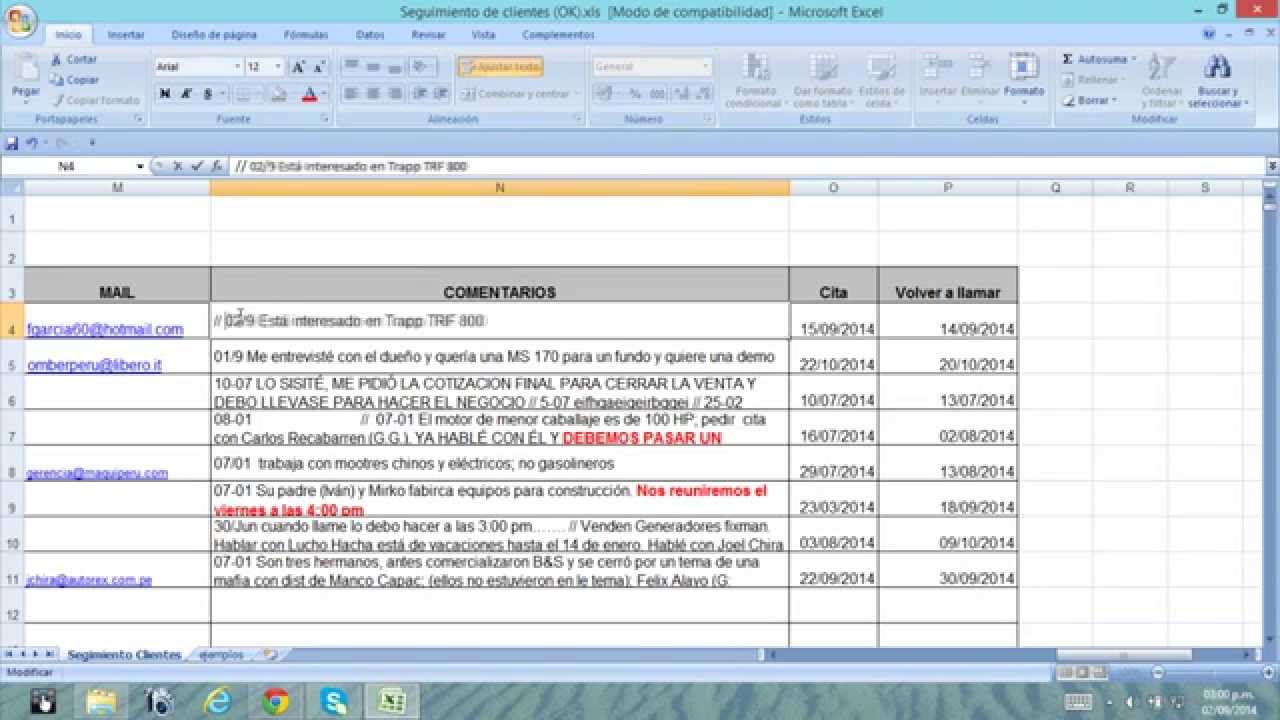Click the percent style icon

(x=634, y=94)
